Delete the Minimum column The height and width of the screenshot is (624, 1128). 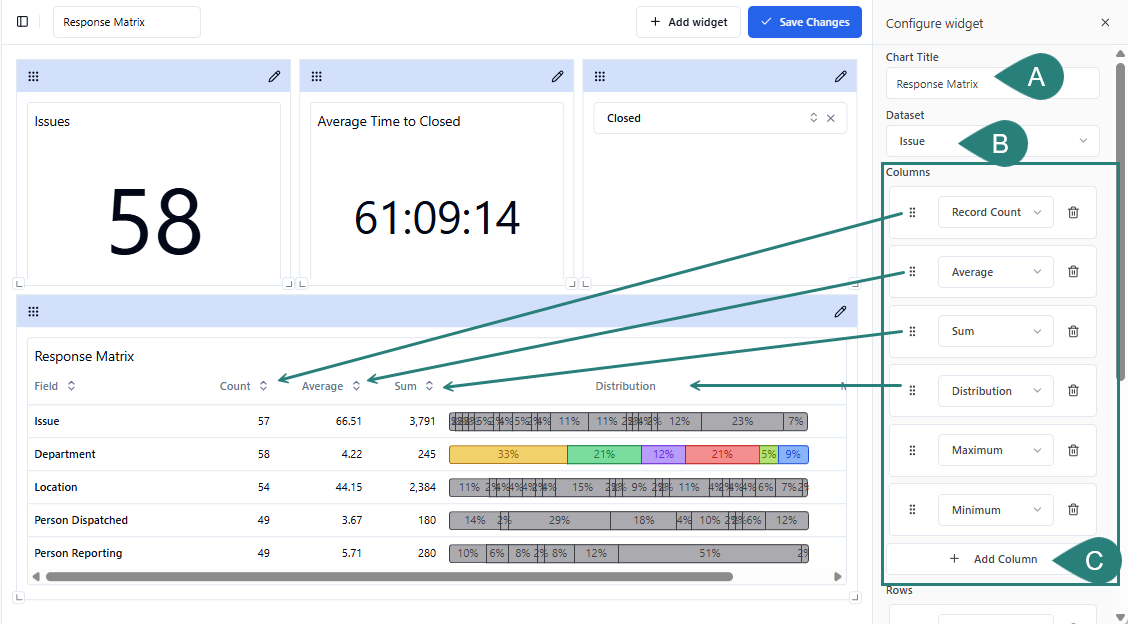point(1073,510)
